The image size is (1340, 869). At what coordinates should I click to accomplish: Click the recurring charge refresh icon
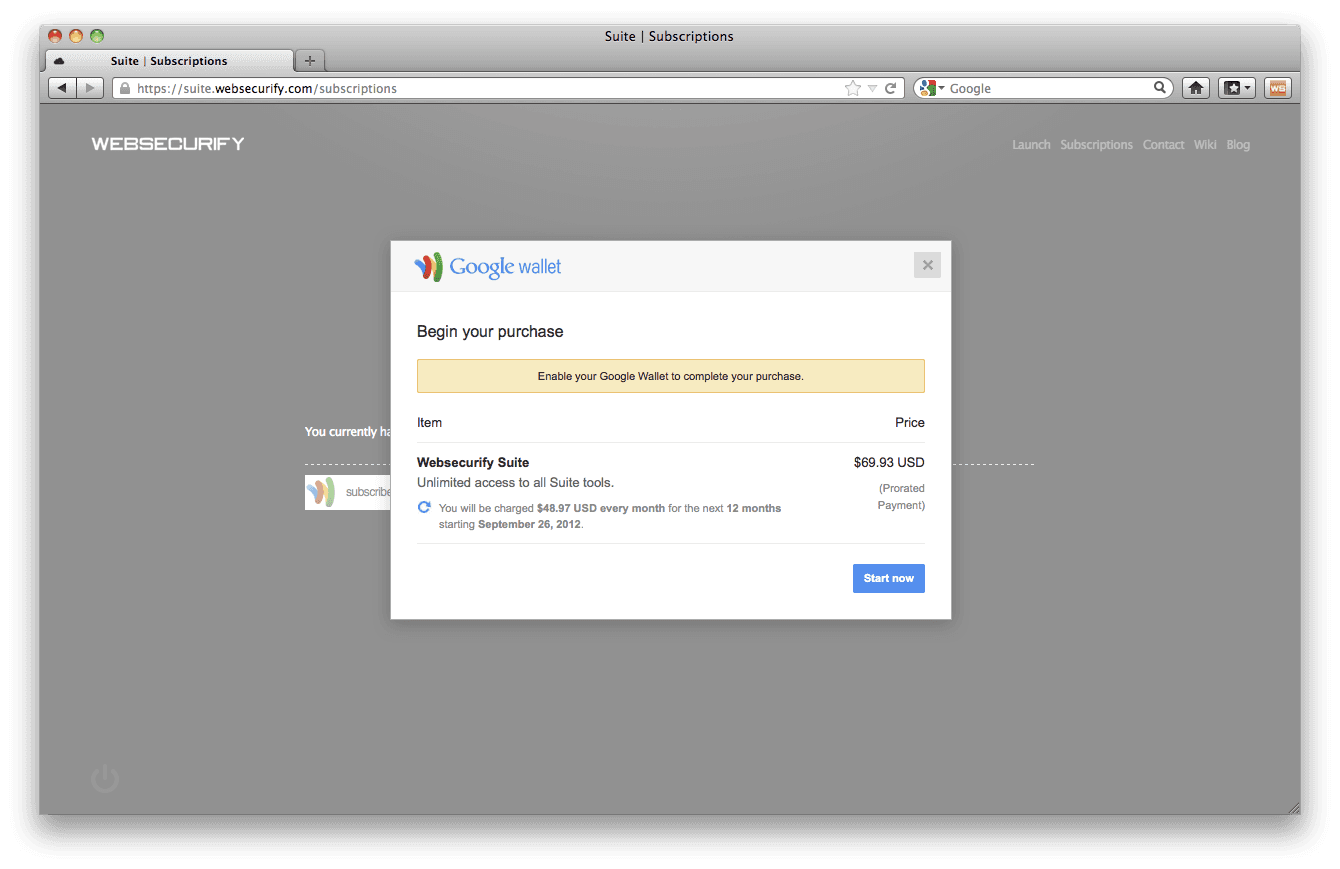pyautogui.click(x=424, y=508)
